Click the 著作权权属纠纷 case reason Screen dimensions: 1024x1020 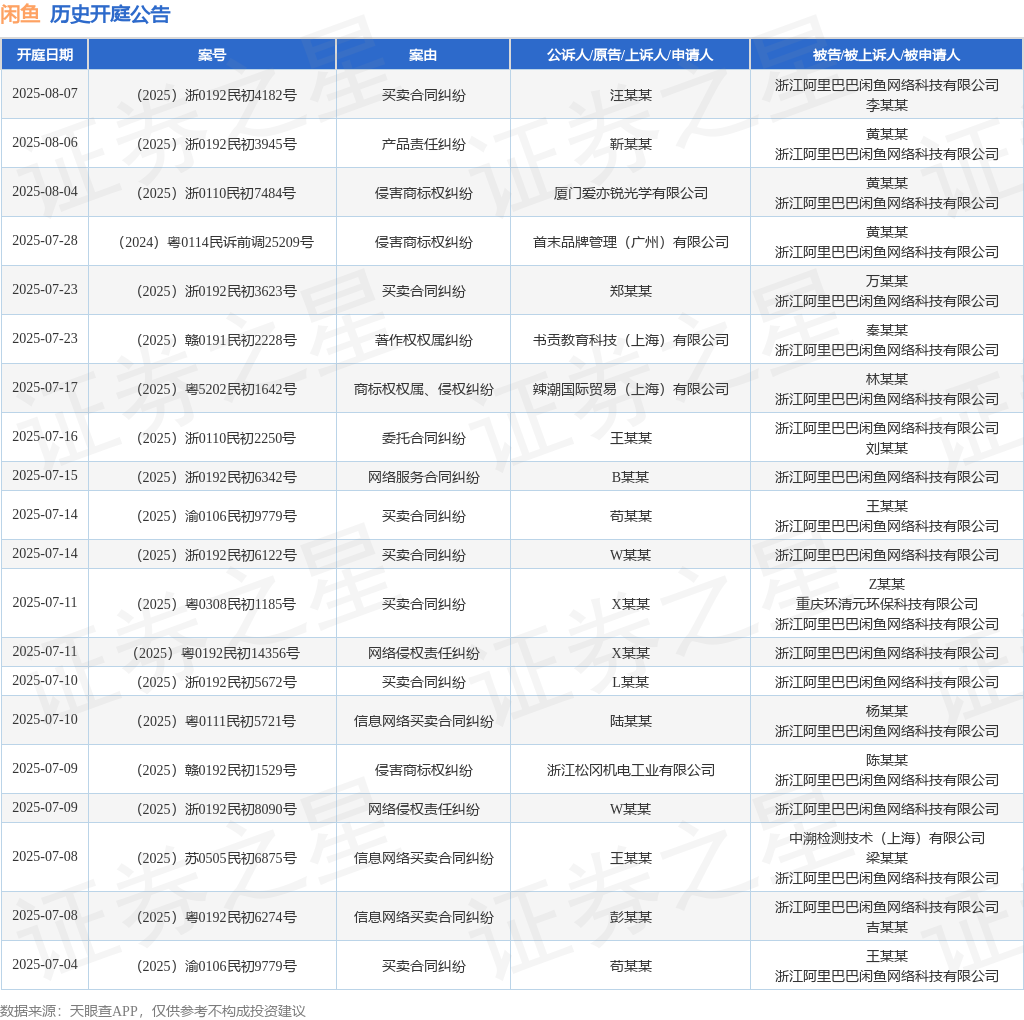point(423,340)
